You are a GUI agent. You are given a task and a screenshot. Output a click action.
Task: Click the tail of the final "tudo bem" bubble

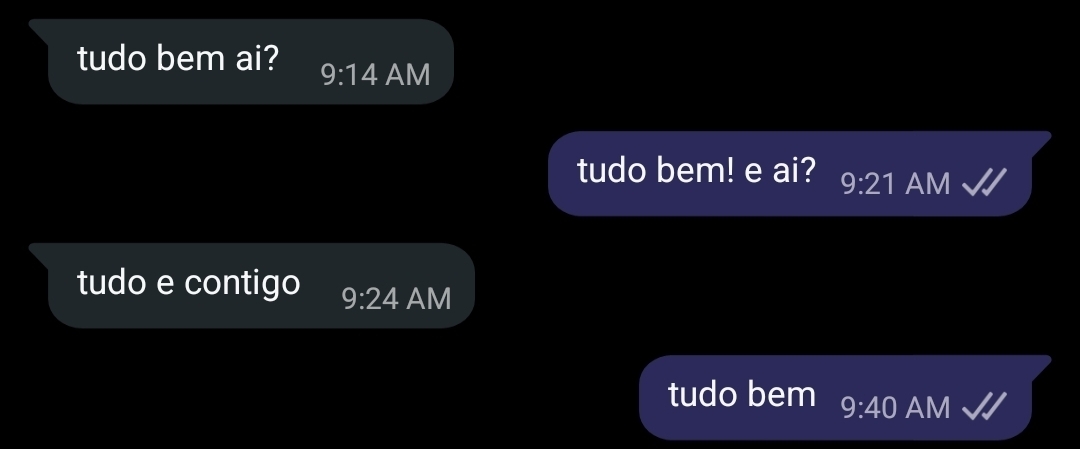pyautogui.click(x=1040, y=365)
